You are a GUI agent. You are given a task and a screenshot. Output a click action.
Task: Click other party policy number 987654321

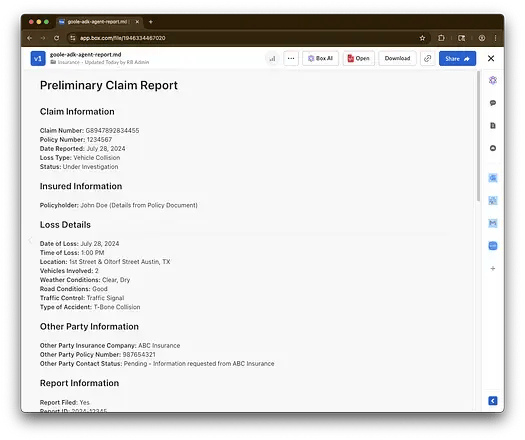click(139, 355)
